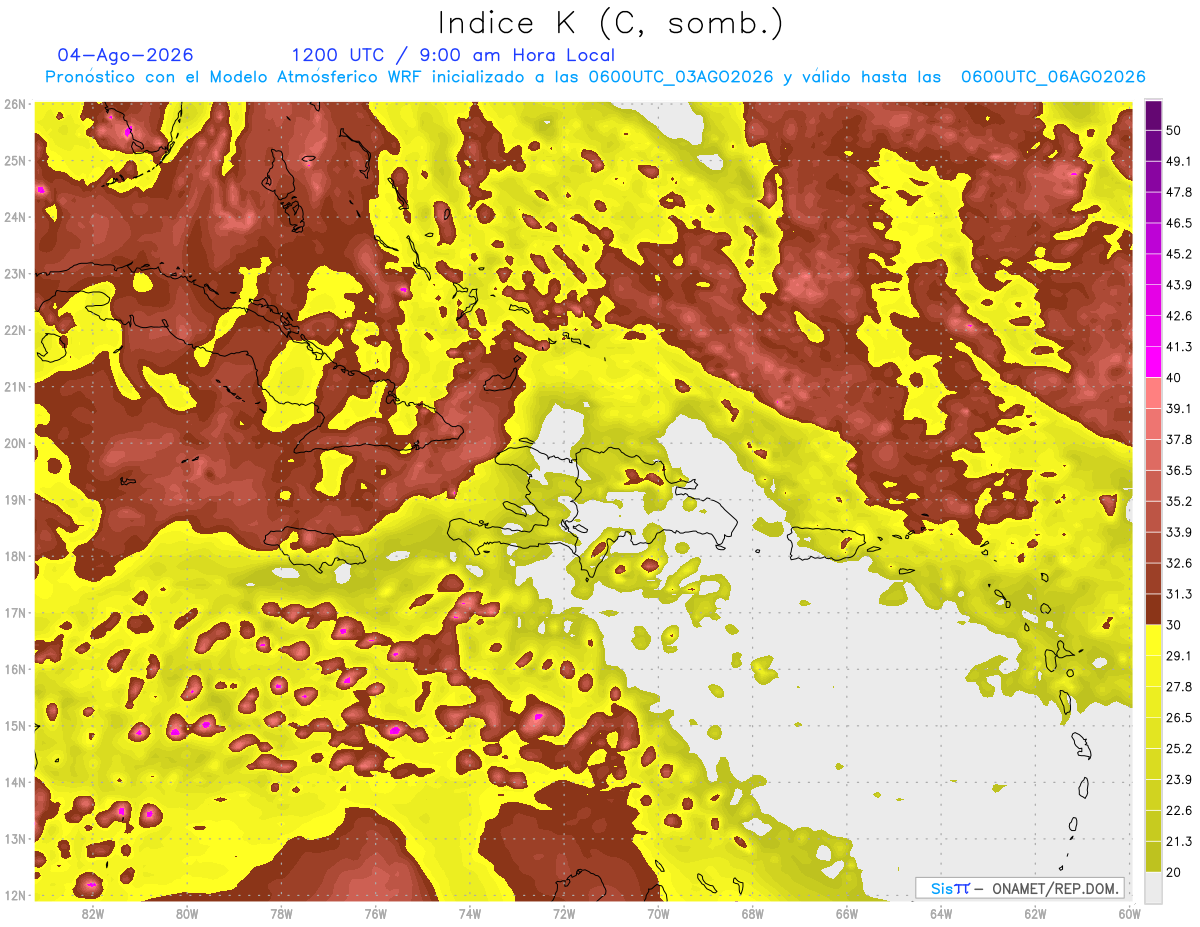Click the 26N latitude label

pyautogui.click(x=15, y=104)
